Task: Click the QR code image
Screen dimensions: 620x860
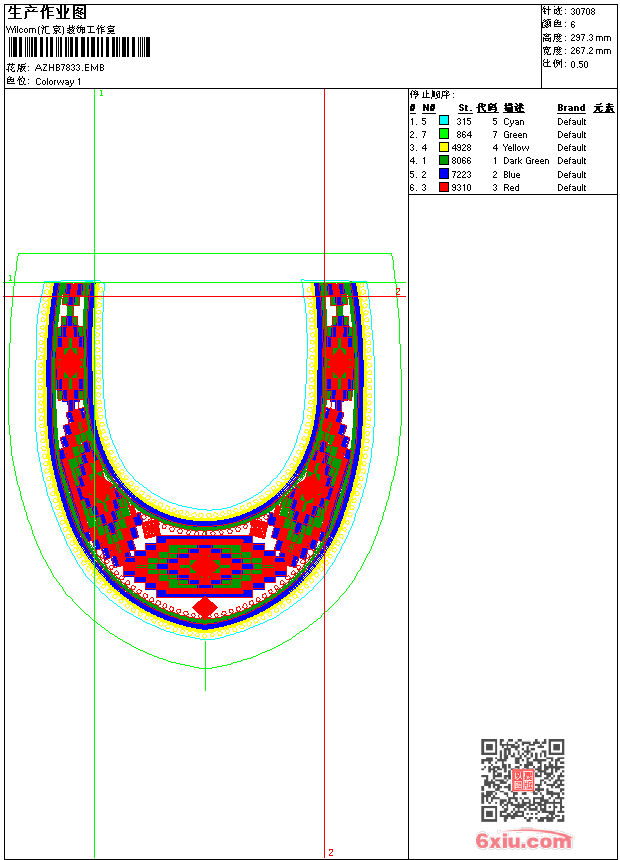Action: (523, 780)
